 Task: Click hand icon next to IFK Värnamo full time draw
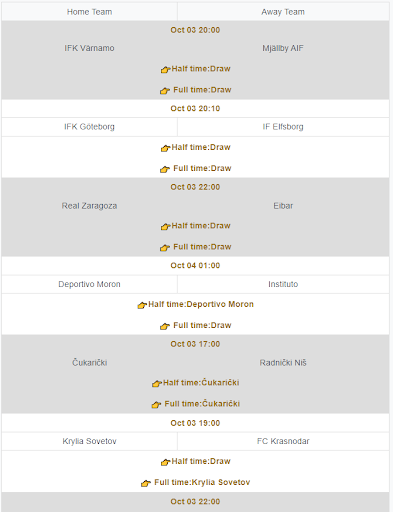(165, 91)
